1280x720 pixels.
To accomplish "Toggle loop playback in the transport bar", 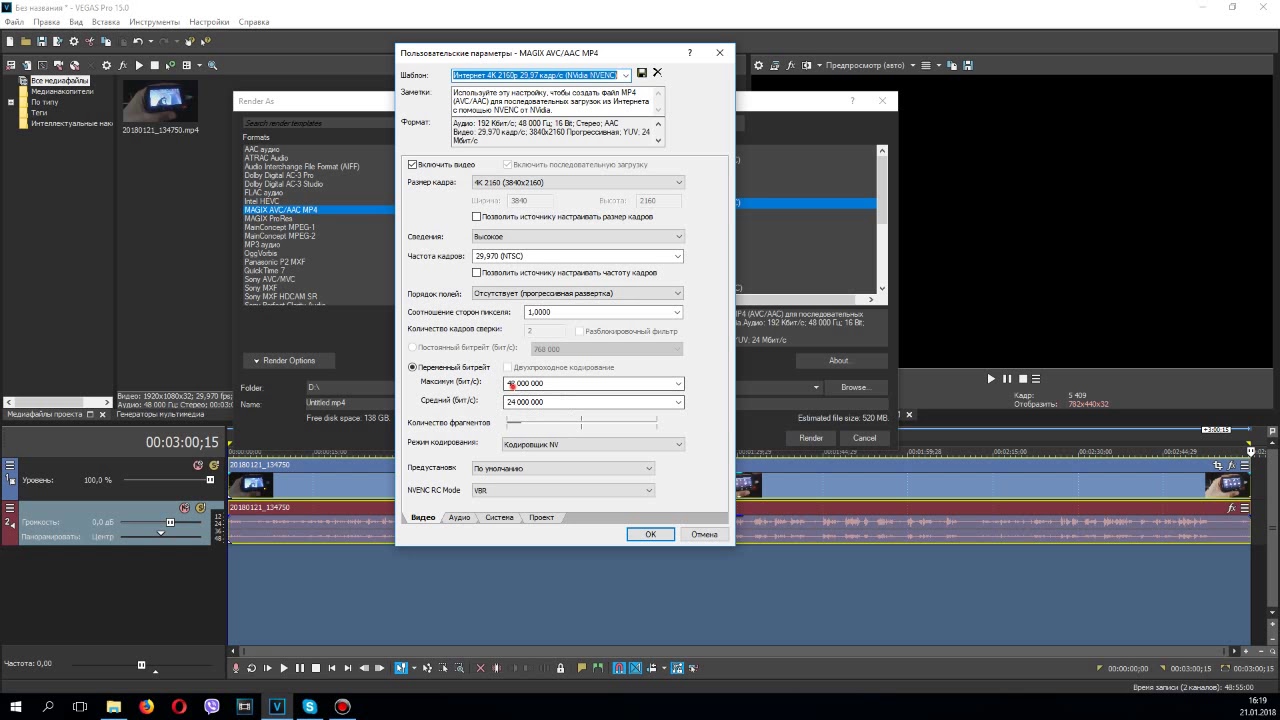I will click(252, 668).
